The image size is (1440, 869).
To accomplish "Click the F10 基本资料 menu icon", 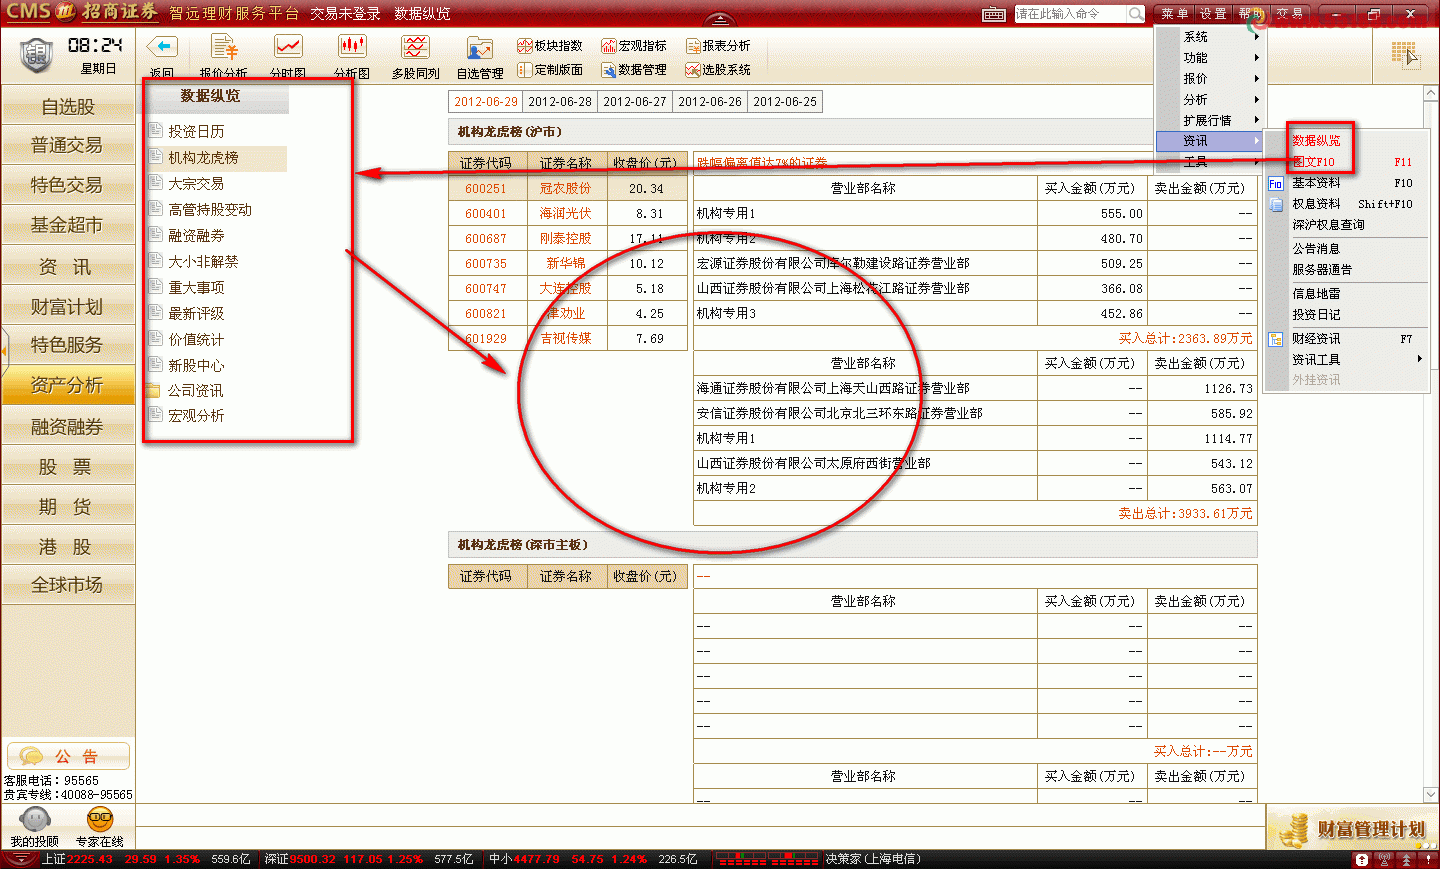I will tap(1275, 183).
